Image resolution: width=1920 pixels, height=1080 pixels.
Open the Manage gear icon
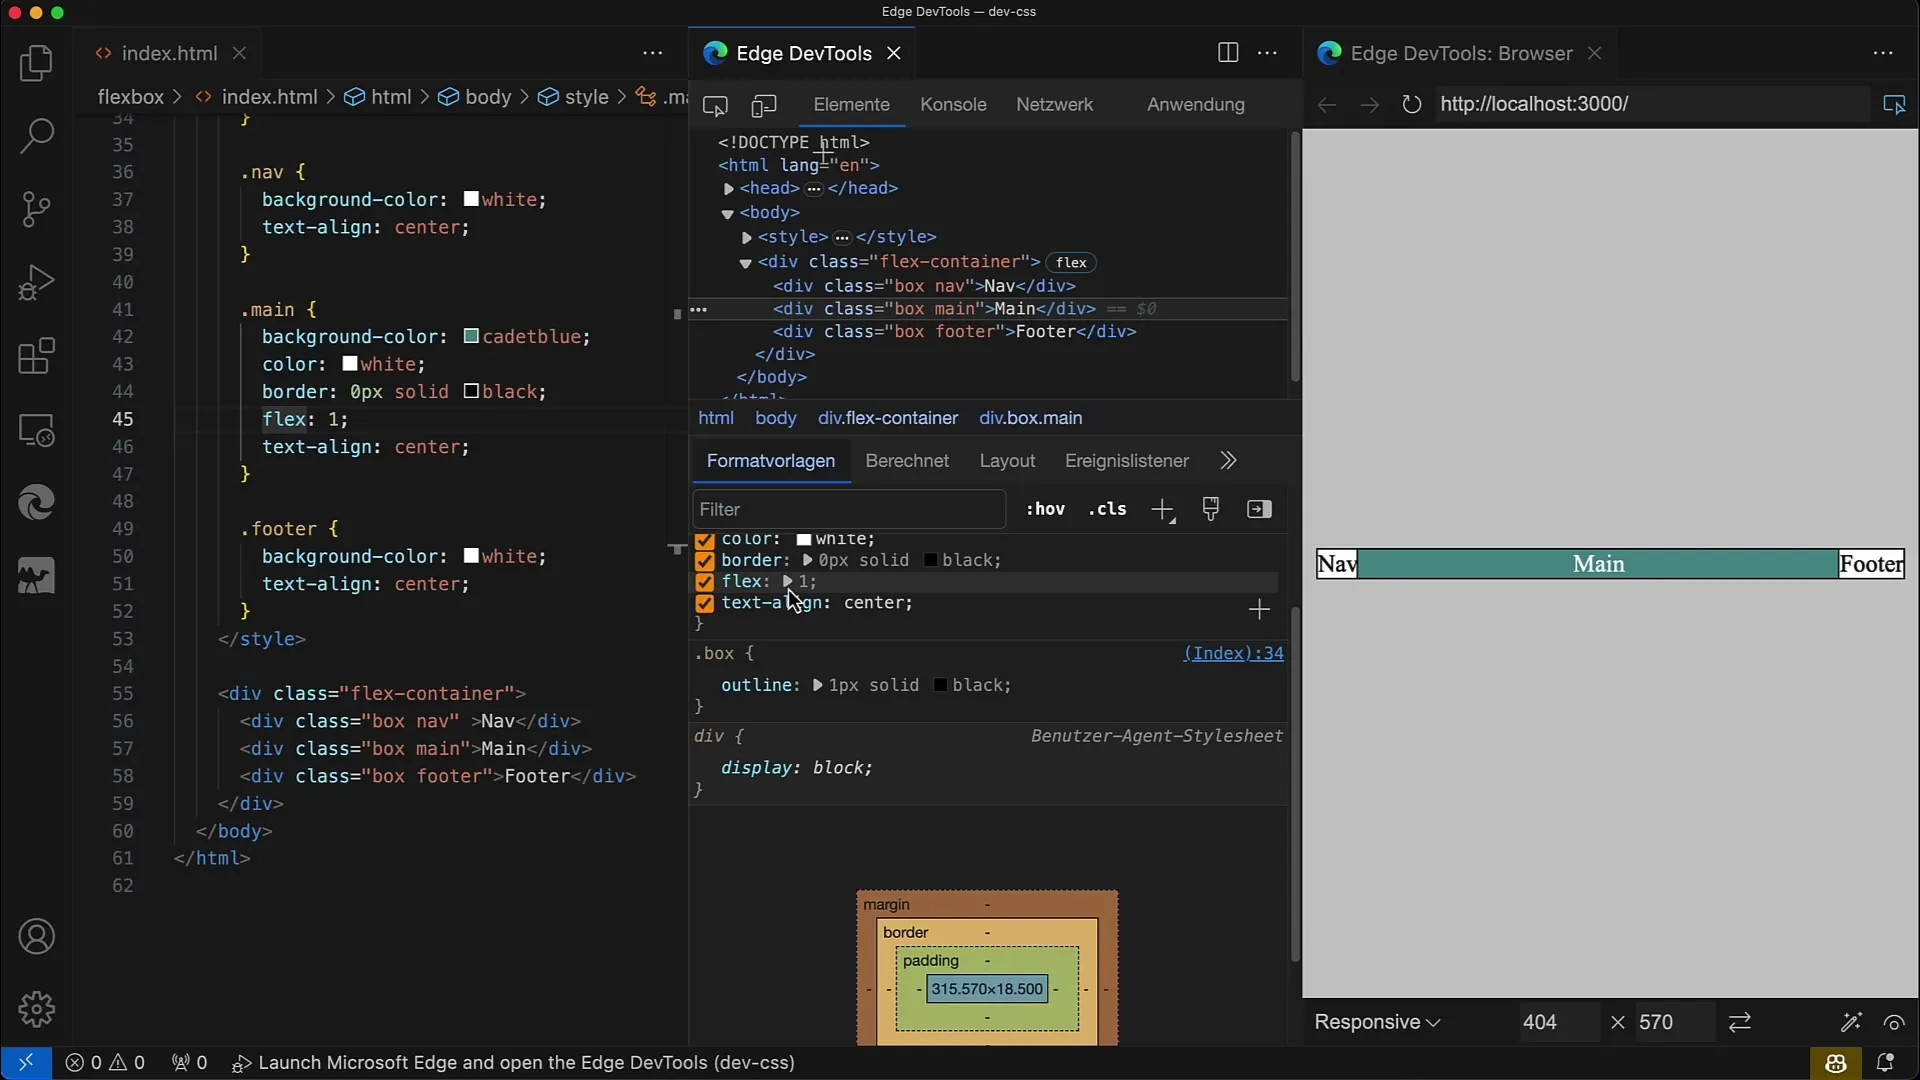pos(36,1009)
